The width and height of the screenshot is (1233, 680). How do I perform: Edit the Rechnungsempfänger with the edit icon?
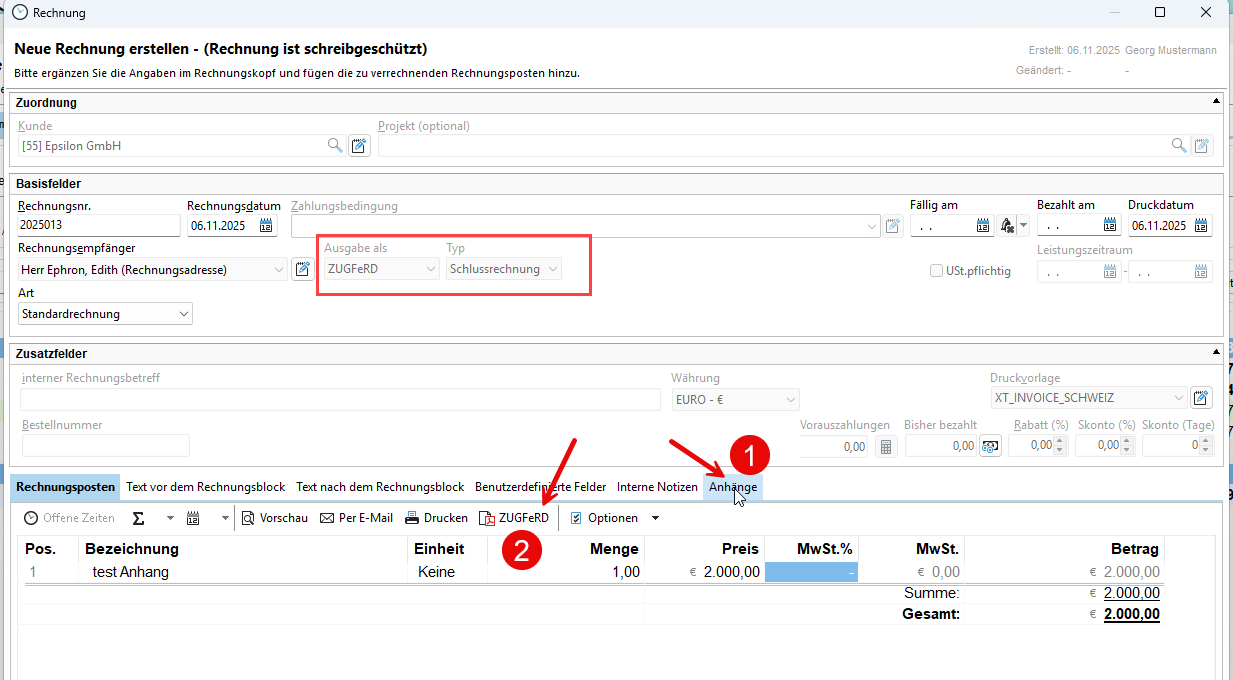tap(302, 269)
